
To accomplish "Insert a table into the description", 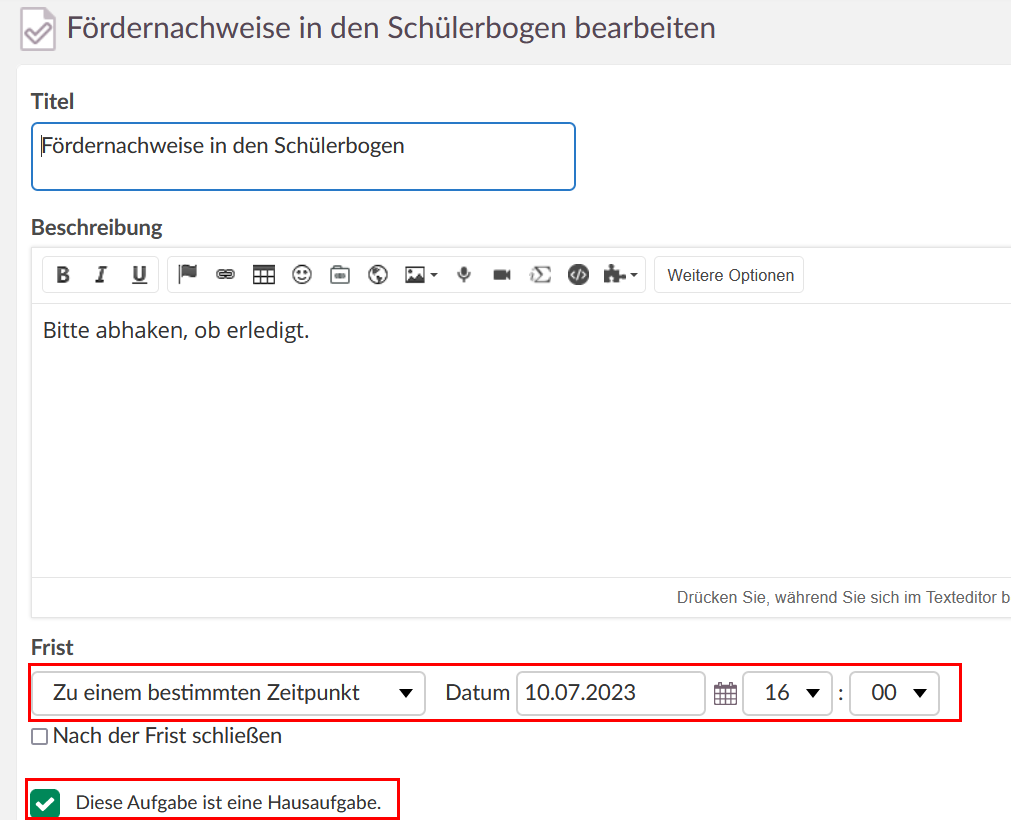I will click(264, 275).
